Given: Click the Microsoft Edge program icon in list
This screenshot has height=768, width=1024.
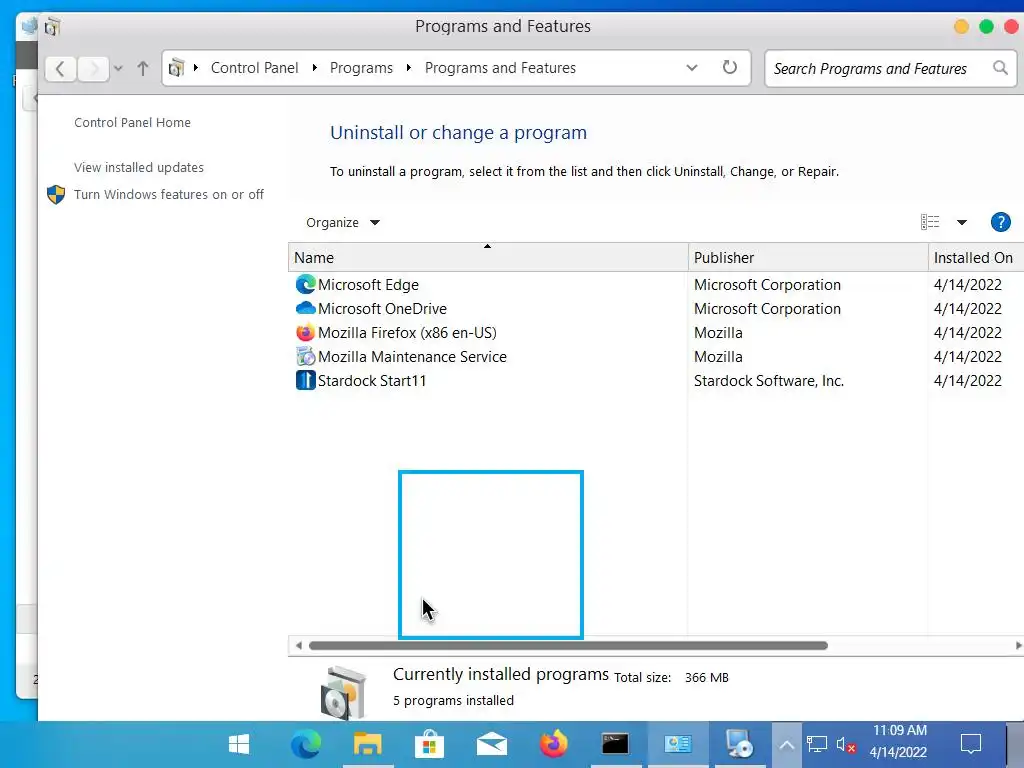Looking at the screenshot, I should (305, 284).
